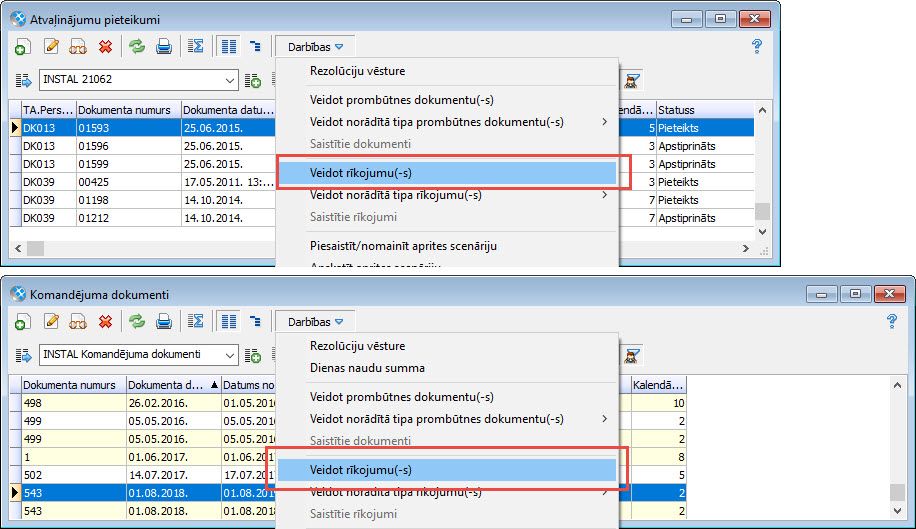Click the view glasses icon in Atvaļinājumu pieteikumi

(x=78, y=47)
